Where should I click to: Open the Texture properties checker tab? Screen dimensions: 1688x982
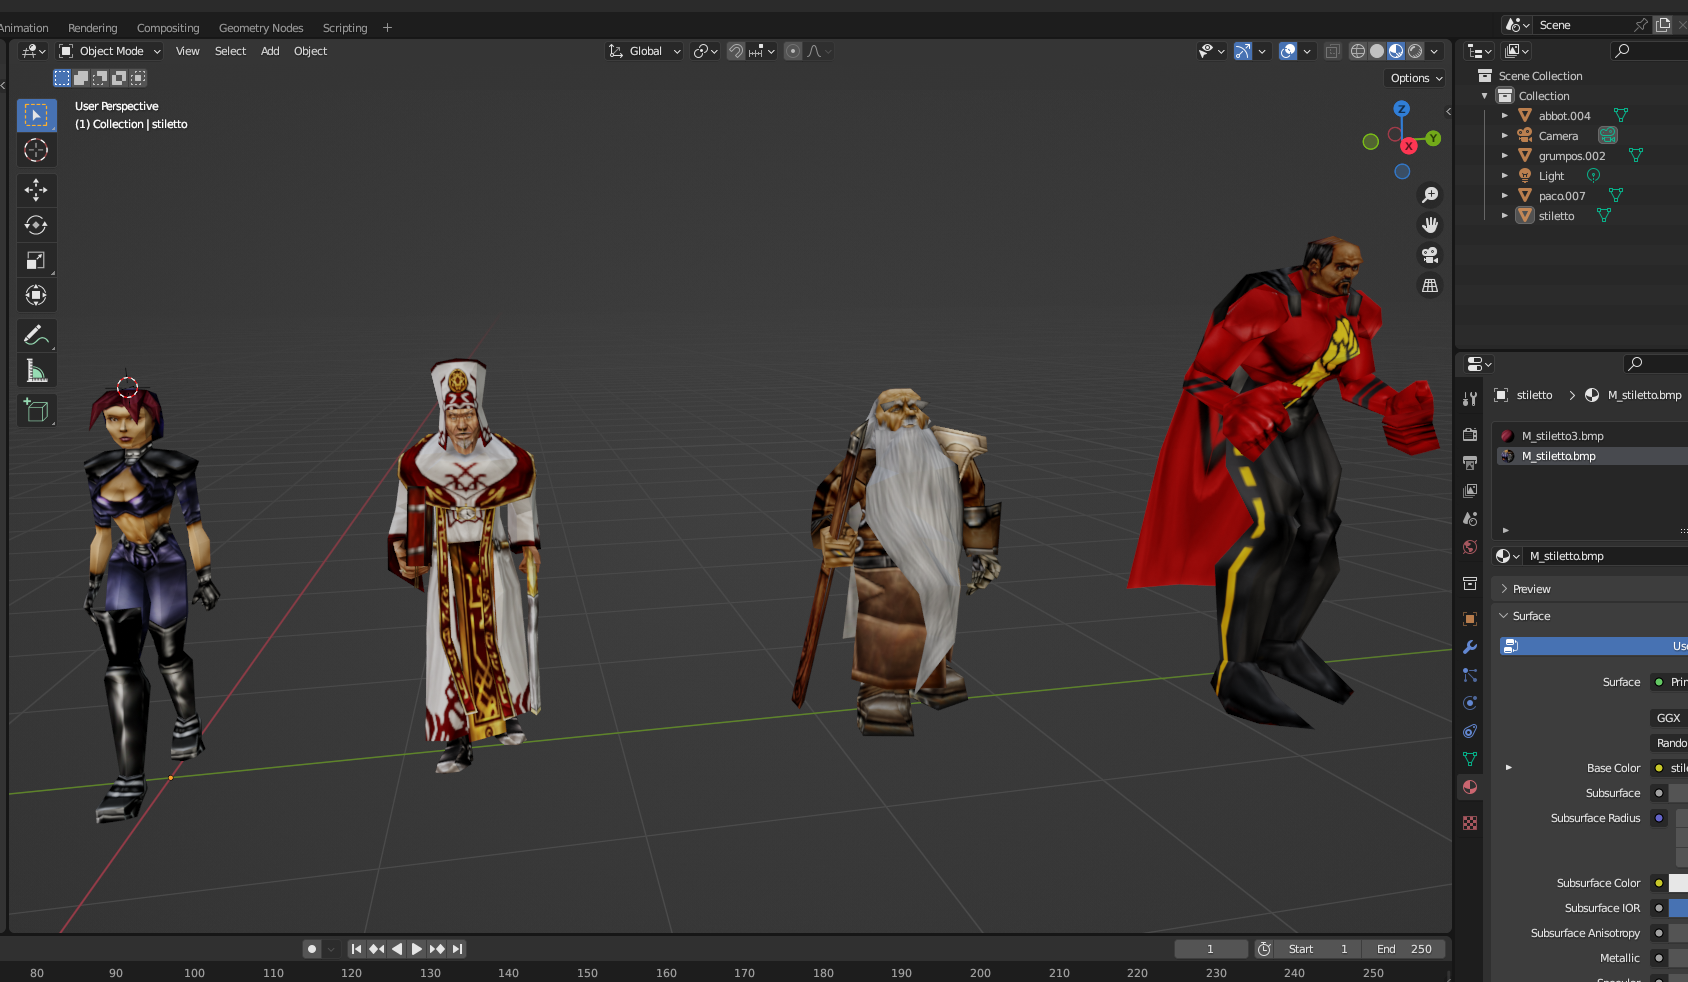[x=1469, y=822]
